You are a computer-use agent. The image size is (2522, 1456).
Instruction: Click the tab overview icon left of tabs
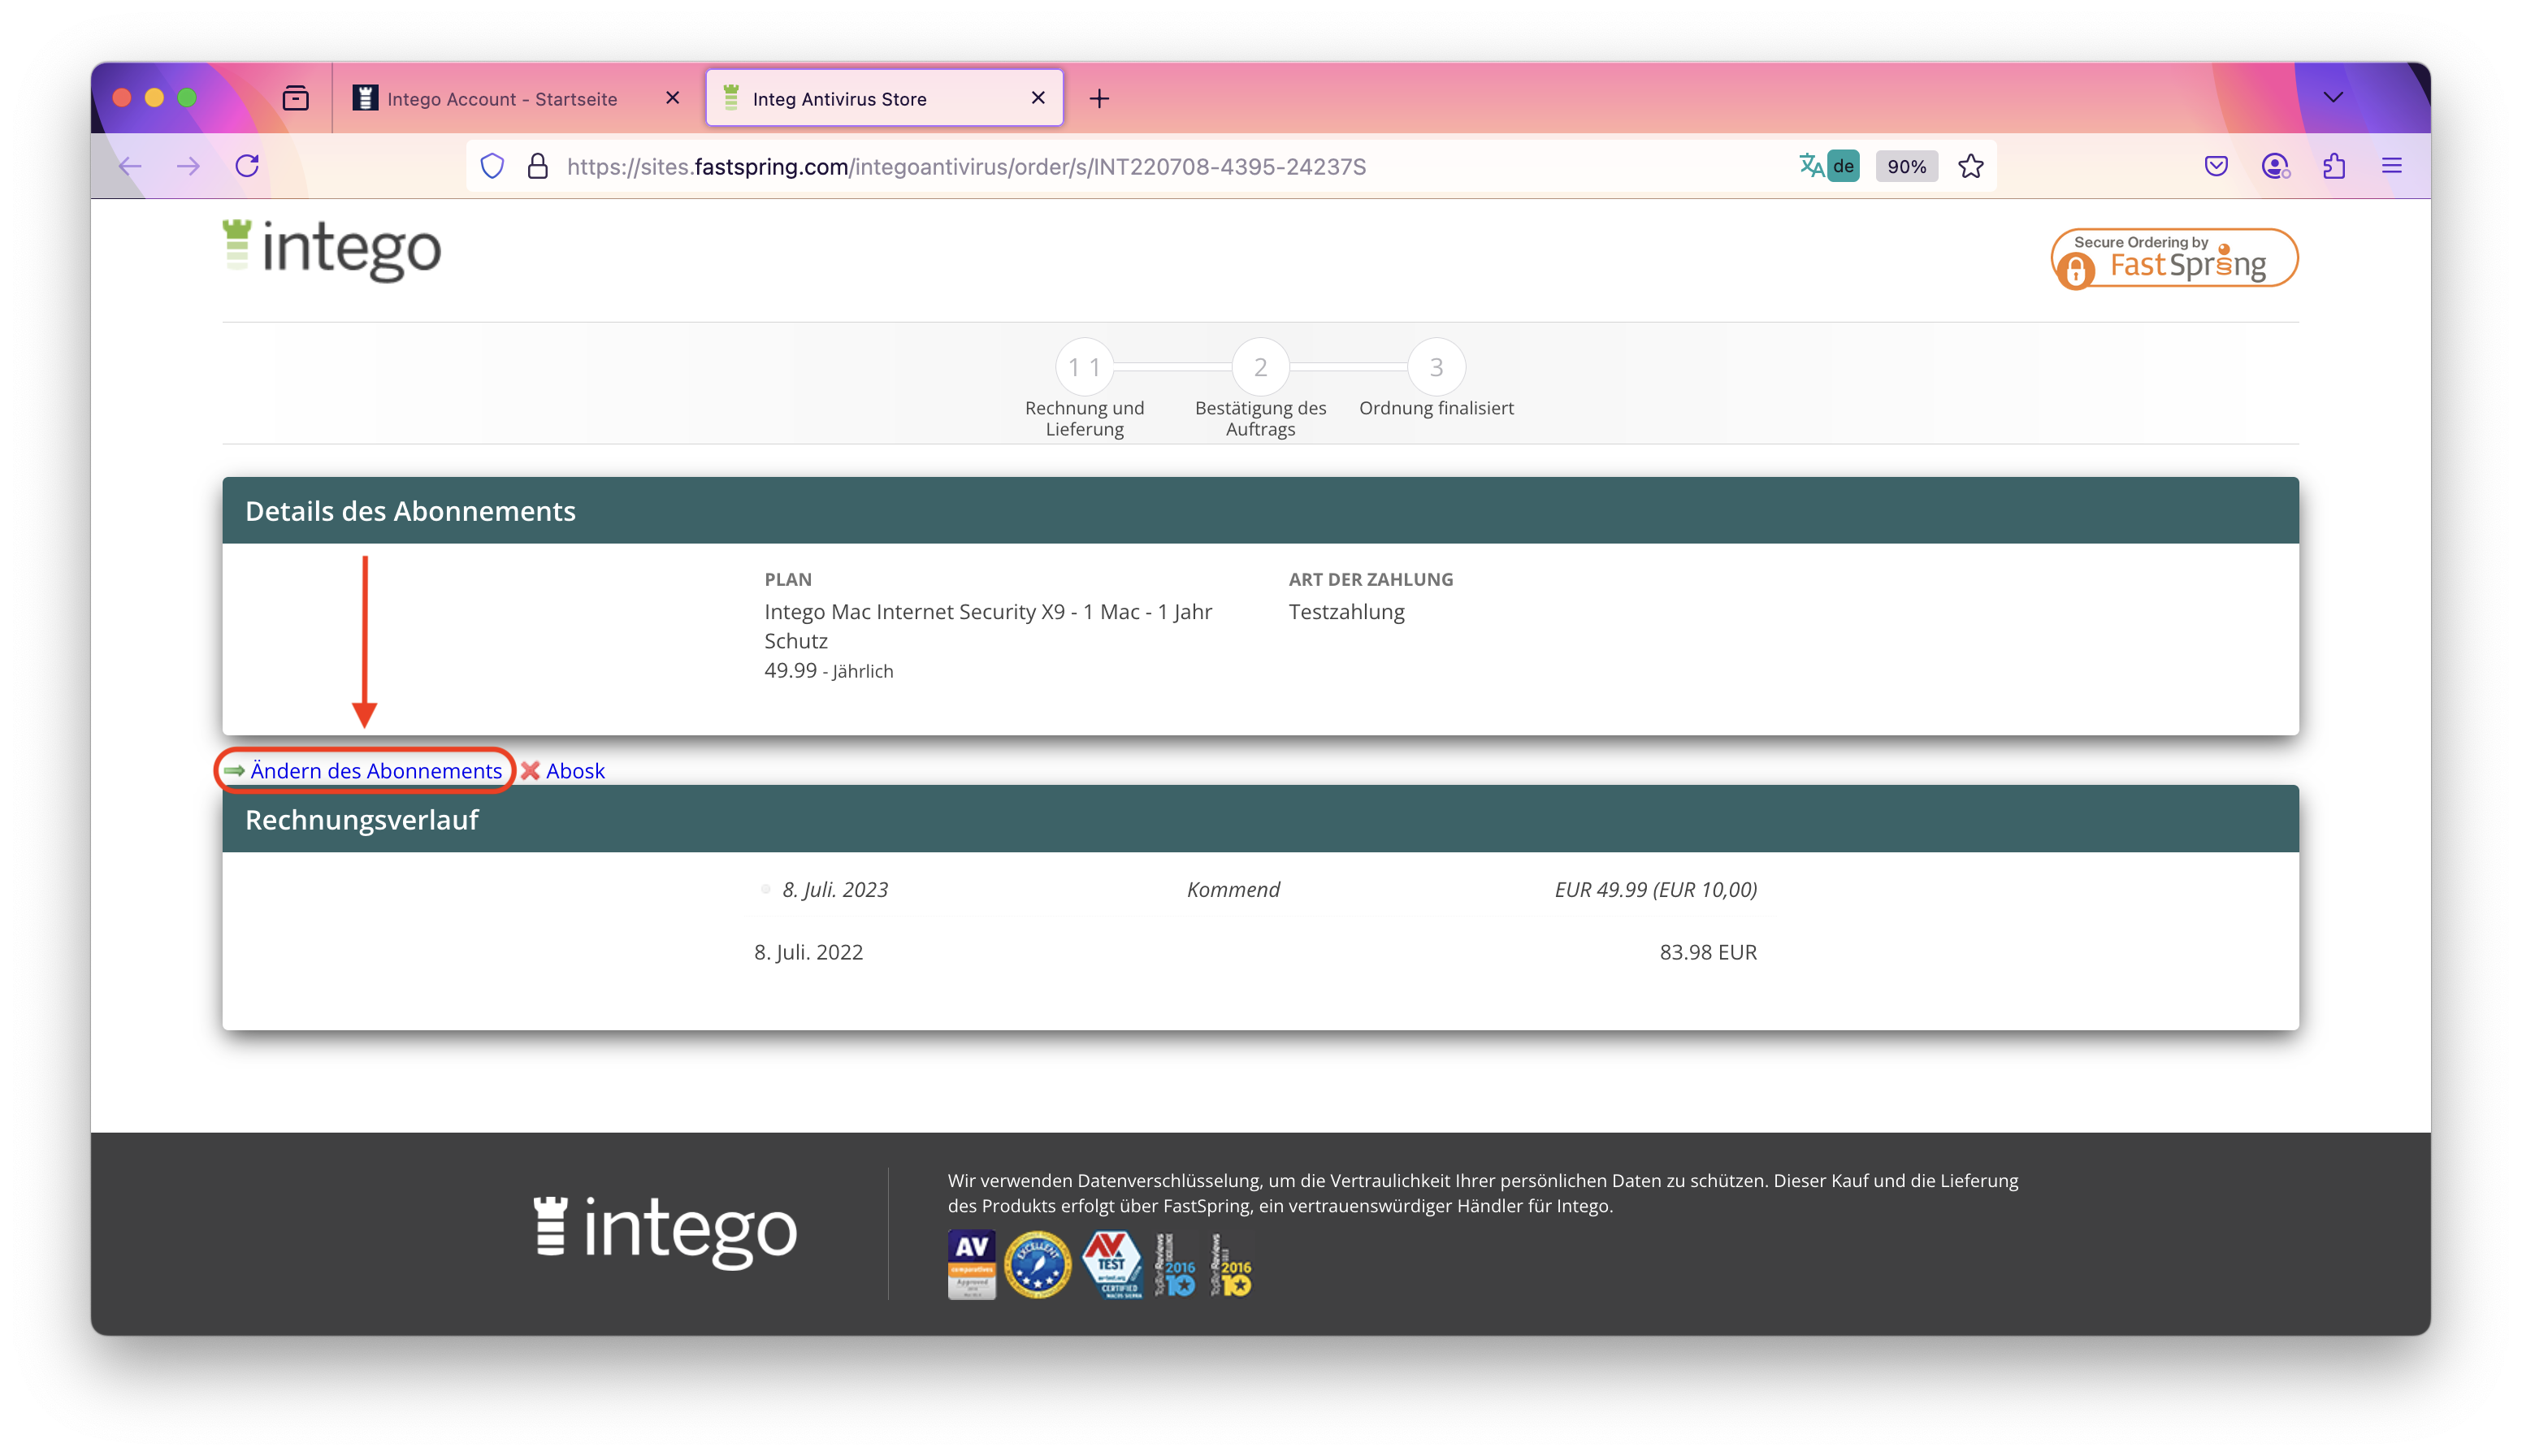coord(295,98)
